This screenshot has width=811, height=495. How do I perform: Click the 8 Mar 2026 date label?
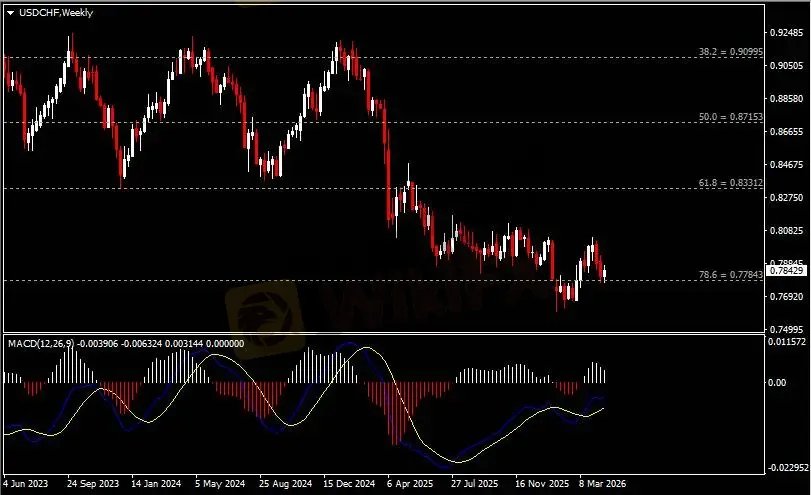[604, 483]
